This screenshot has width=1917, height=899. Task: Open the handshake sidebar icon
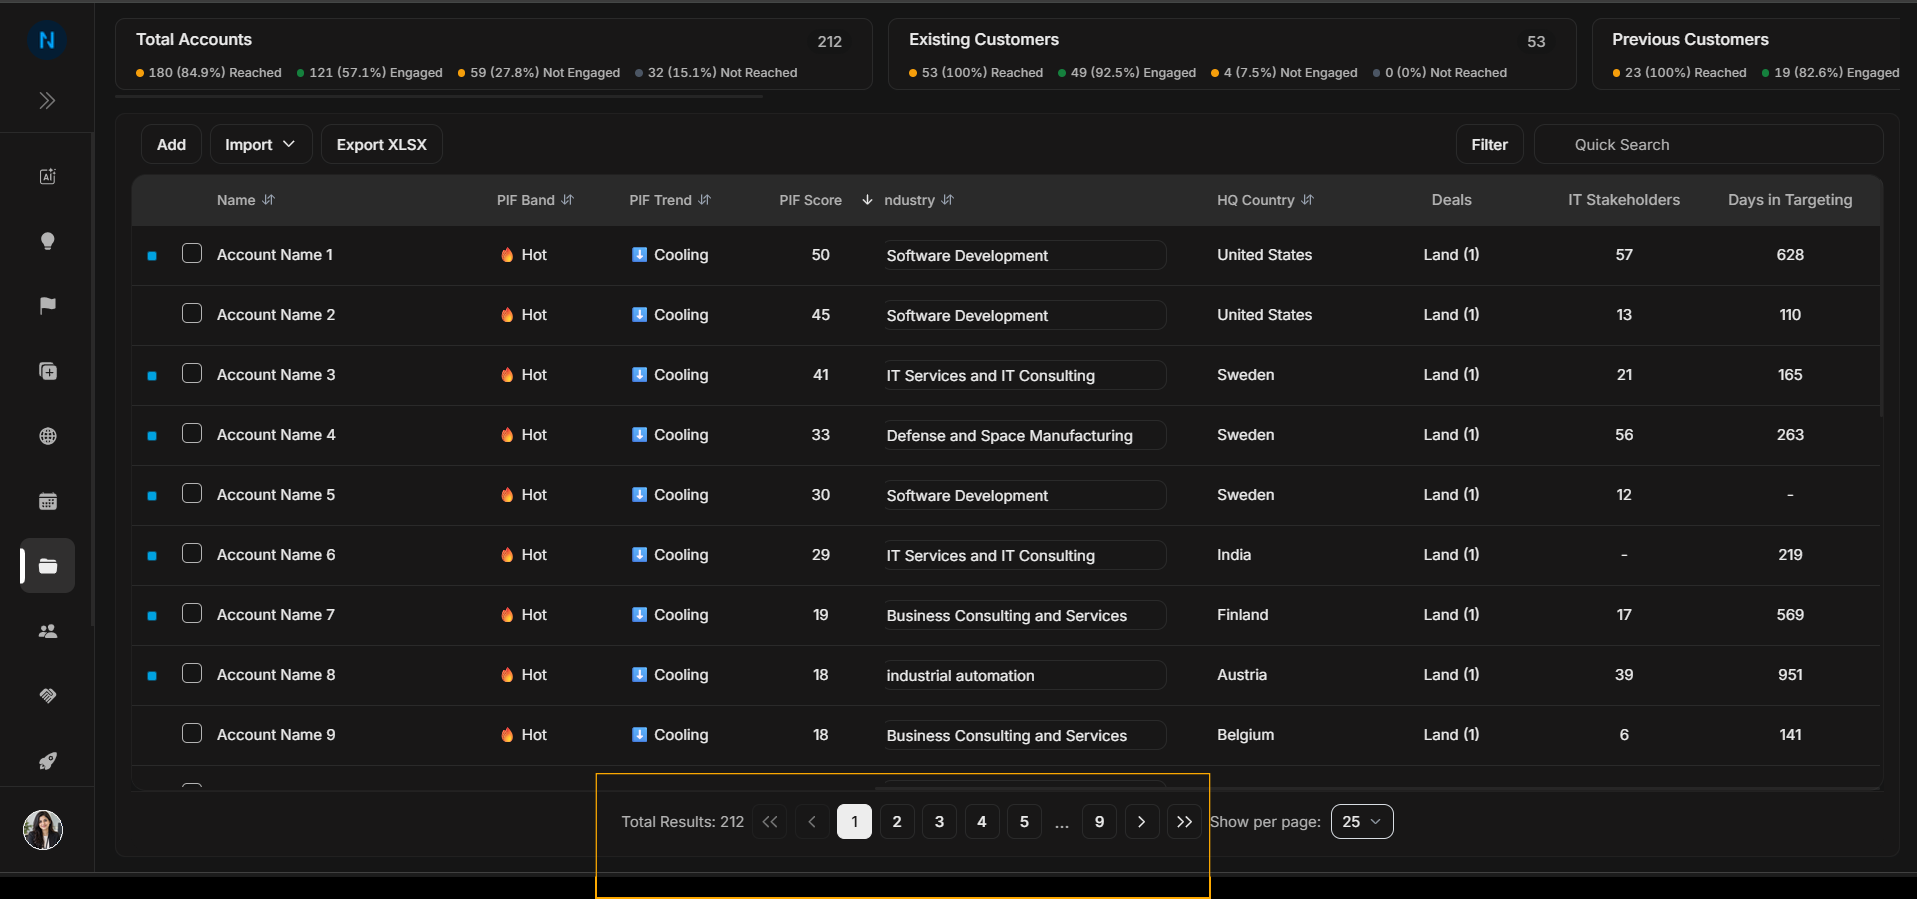pyautogui.click(x=47, y=696)
